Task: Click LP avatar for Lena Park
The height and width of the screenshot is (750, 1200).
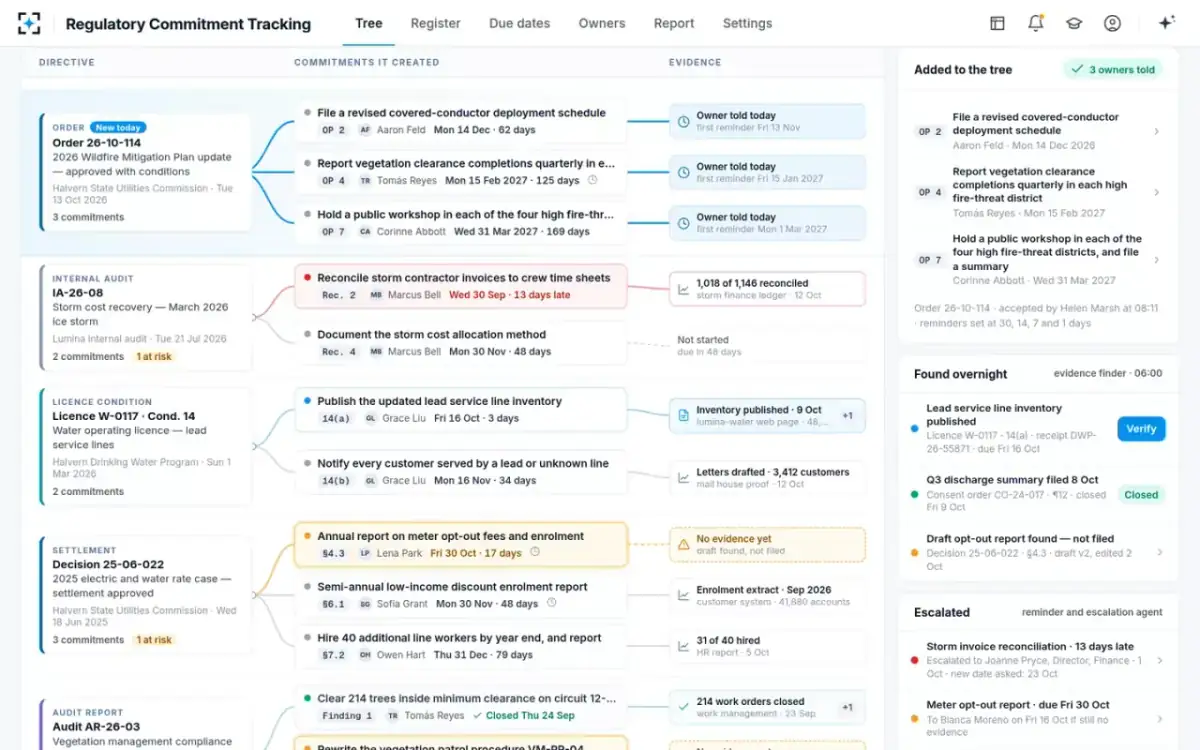Action: (x=365, y=553)
